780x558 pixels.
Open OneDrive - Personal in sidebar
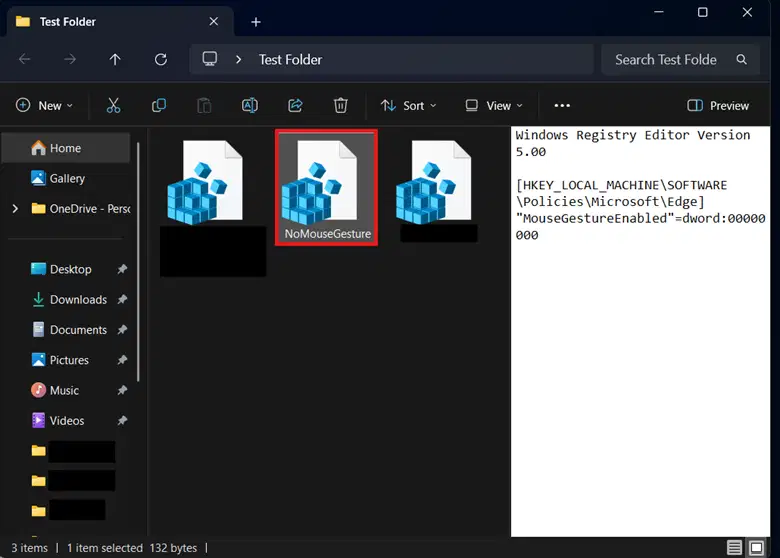click(81, 208)
